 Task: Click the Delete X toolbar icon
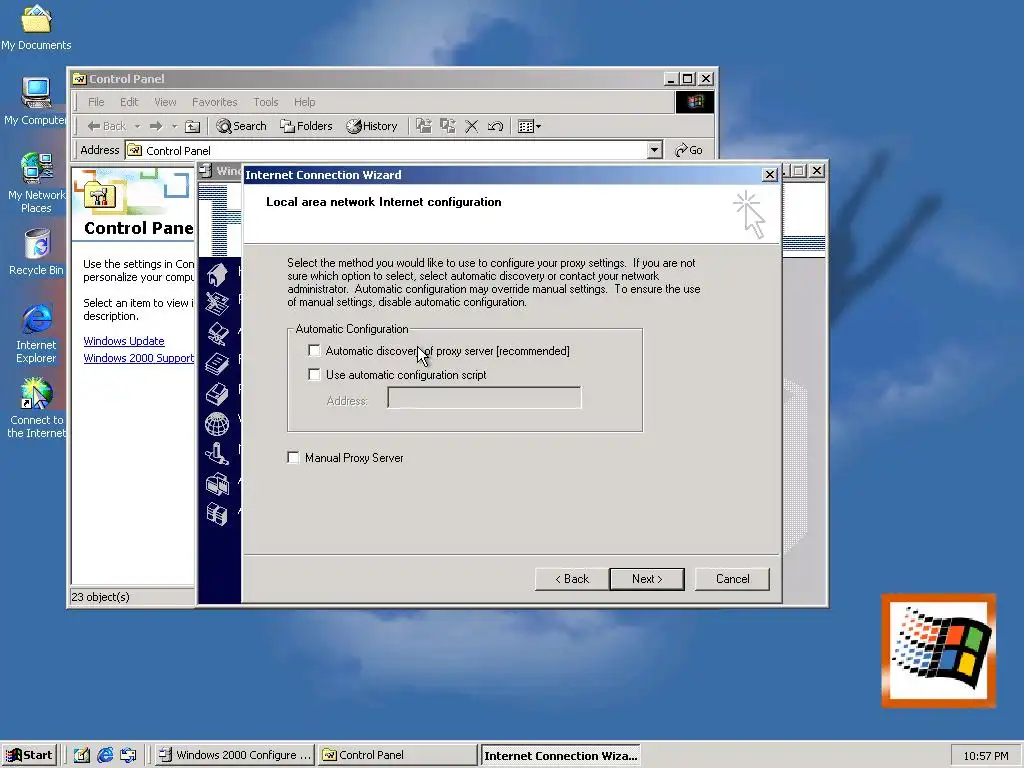tap(472, 126)
